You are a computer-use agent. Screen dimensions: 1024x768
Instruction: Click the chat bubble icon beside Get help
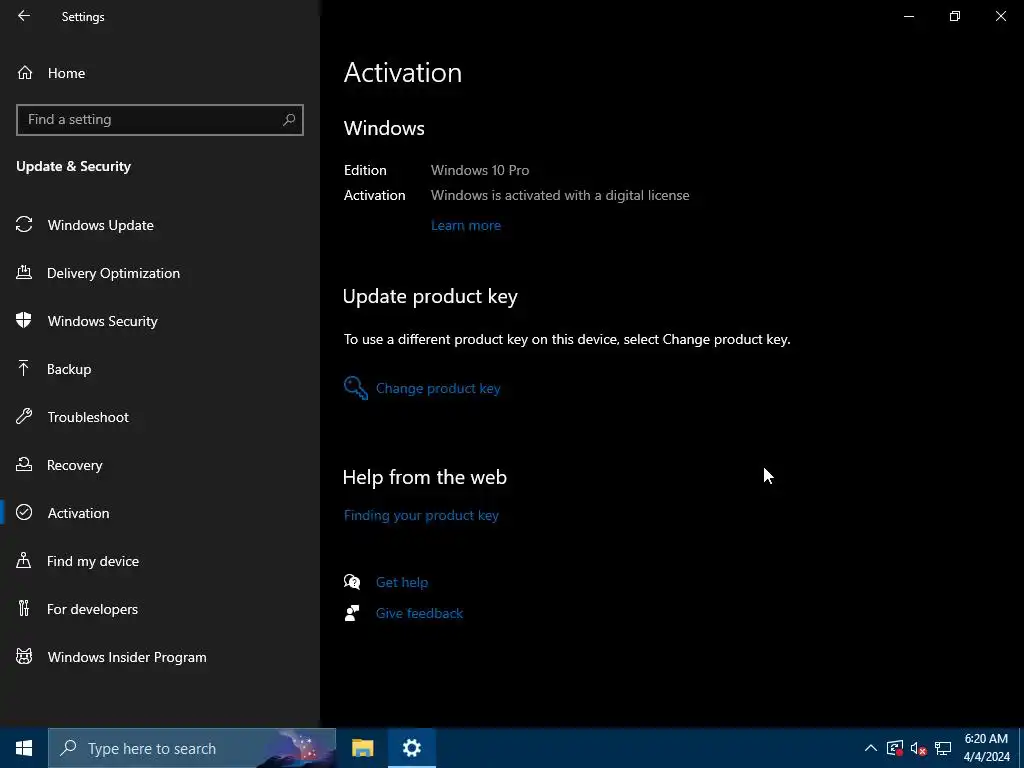352,582
